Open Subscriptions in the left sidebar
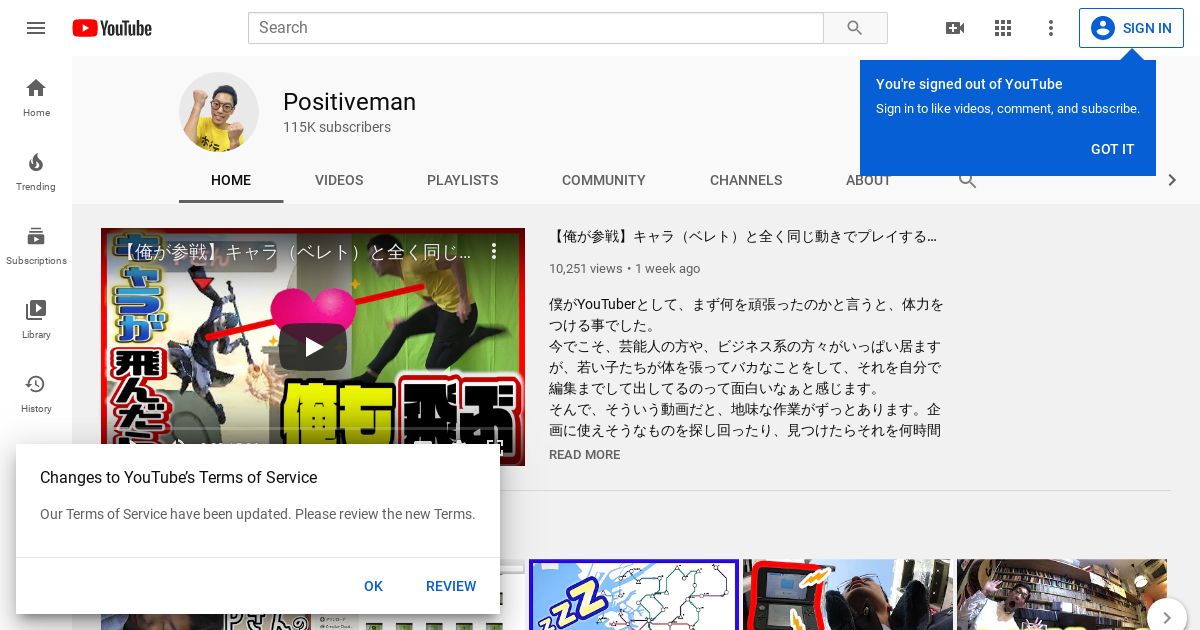Viewport: 1200px width, 630px height. click(x=36, y=246)
